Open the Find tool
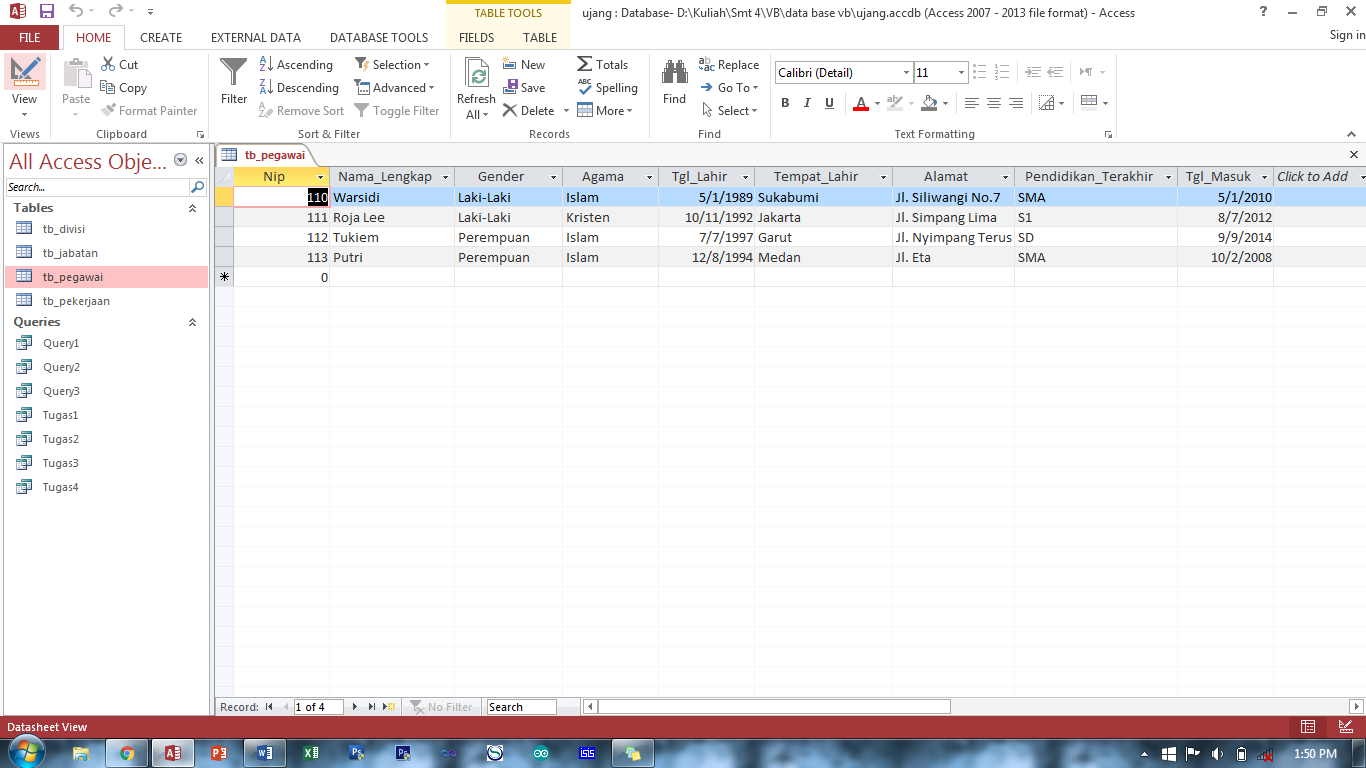 coord(675,82)
